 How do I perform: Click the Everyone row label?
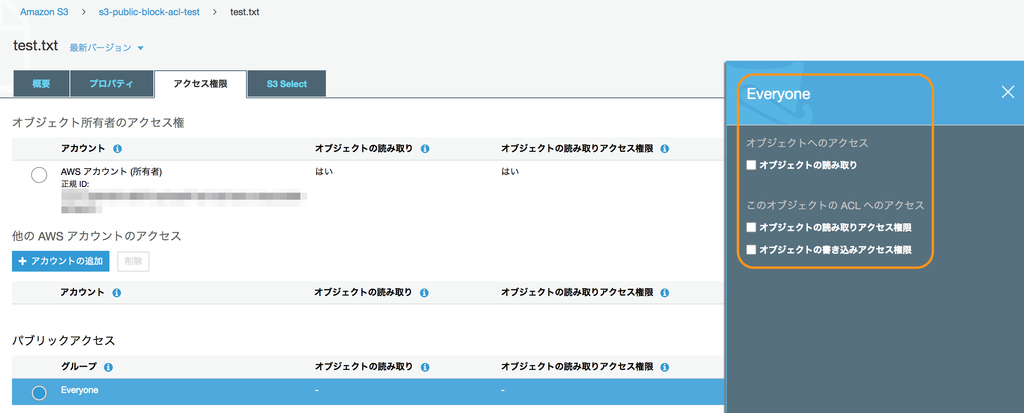[x=80, y=390]
